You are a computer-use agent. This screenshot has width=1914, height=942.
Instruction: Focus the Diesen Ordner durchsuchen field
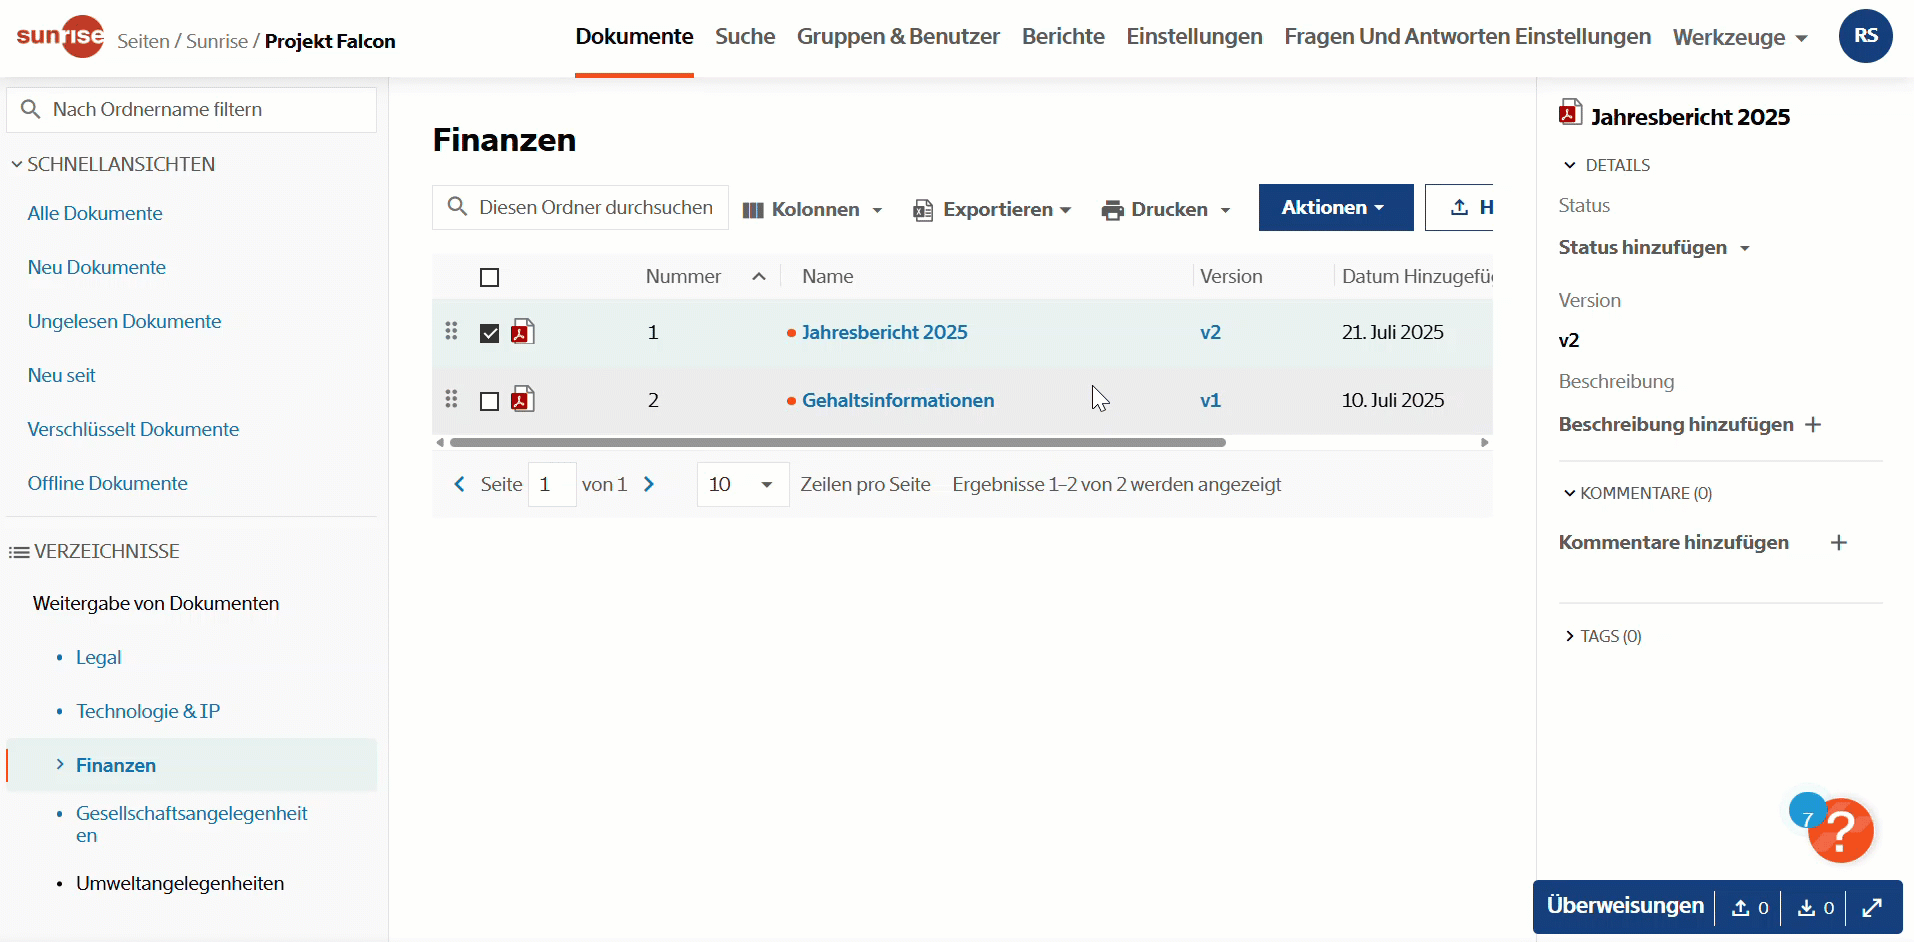pos(580,207)
